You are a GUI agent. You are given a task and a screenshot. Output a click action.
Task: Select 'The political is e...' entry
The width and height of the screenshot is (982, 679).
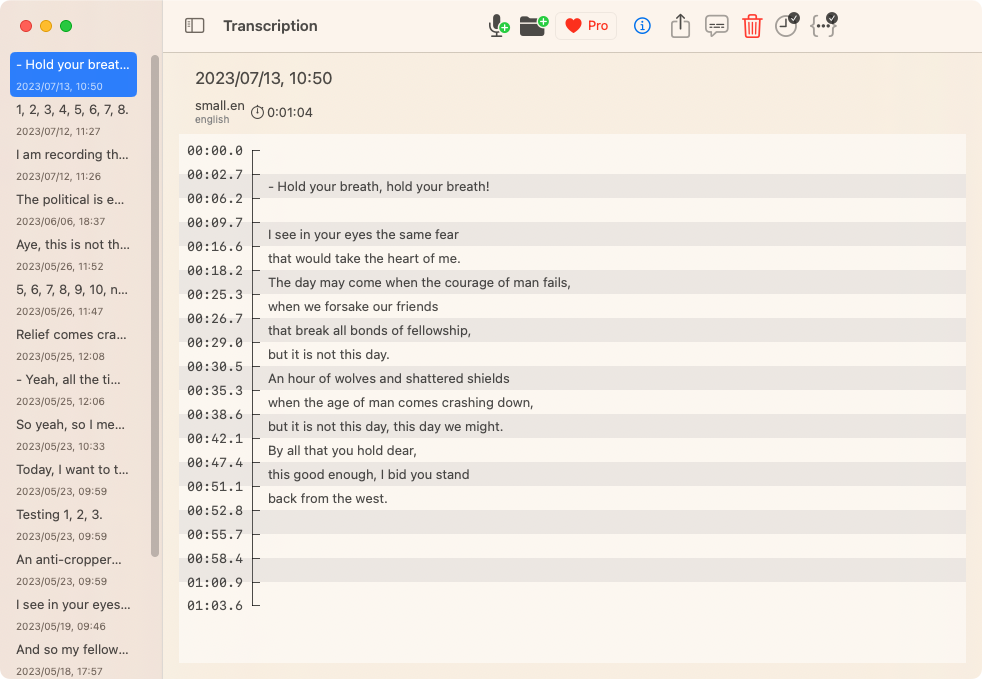pyautogui.click(x=73, y=210)
